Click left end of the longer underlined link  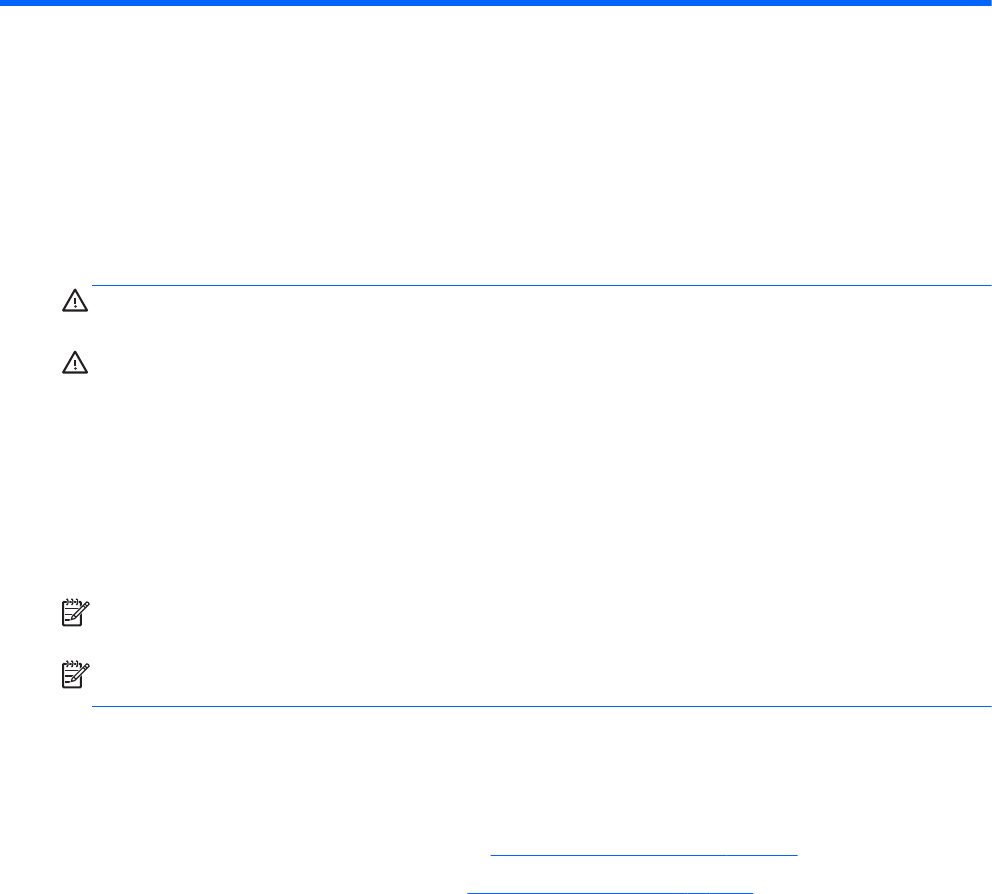point(494,854)
